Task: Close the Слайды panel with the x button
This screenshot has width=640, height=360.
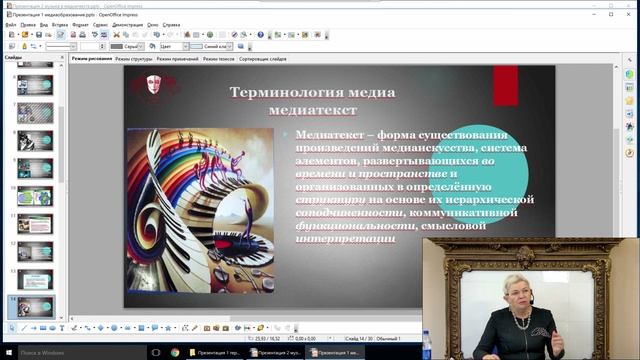Action: coord(62,58)
